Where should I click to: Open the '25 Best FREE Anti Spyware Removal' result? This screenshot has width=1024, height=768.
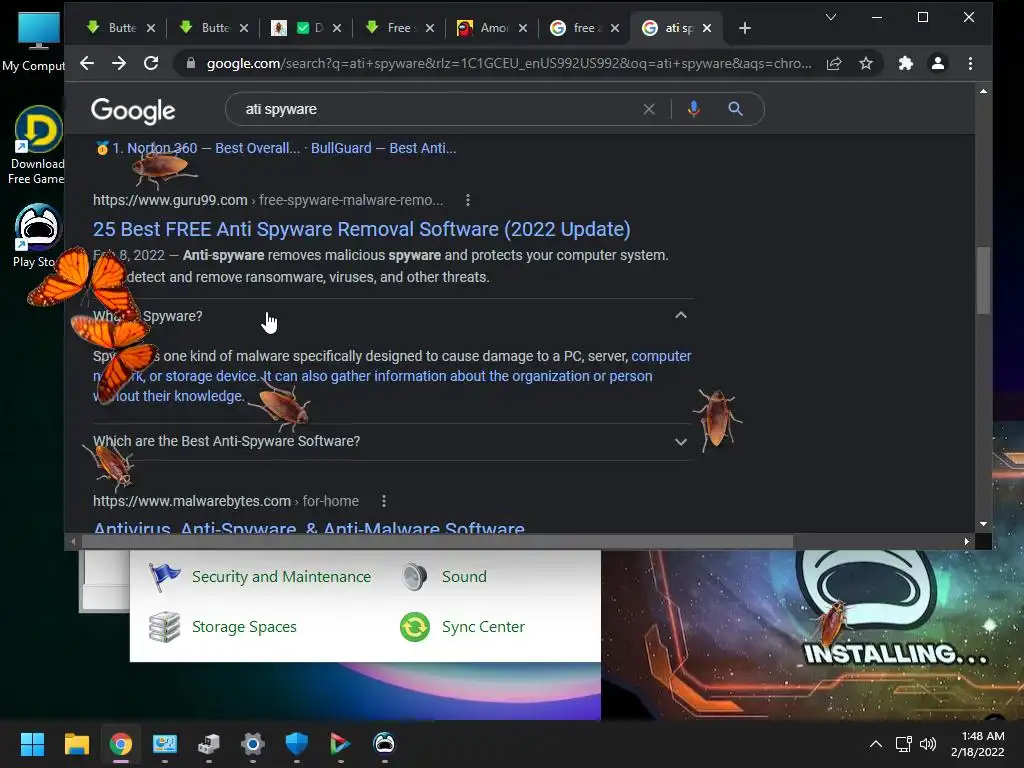coord(361,229)
